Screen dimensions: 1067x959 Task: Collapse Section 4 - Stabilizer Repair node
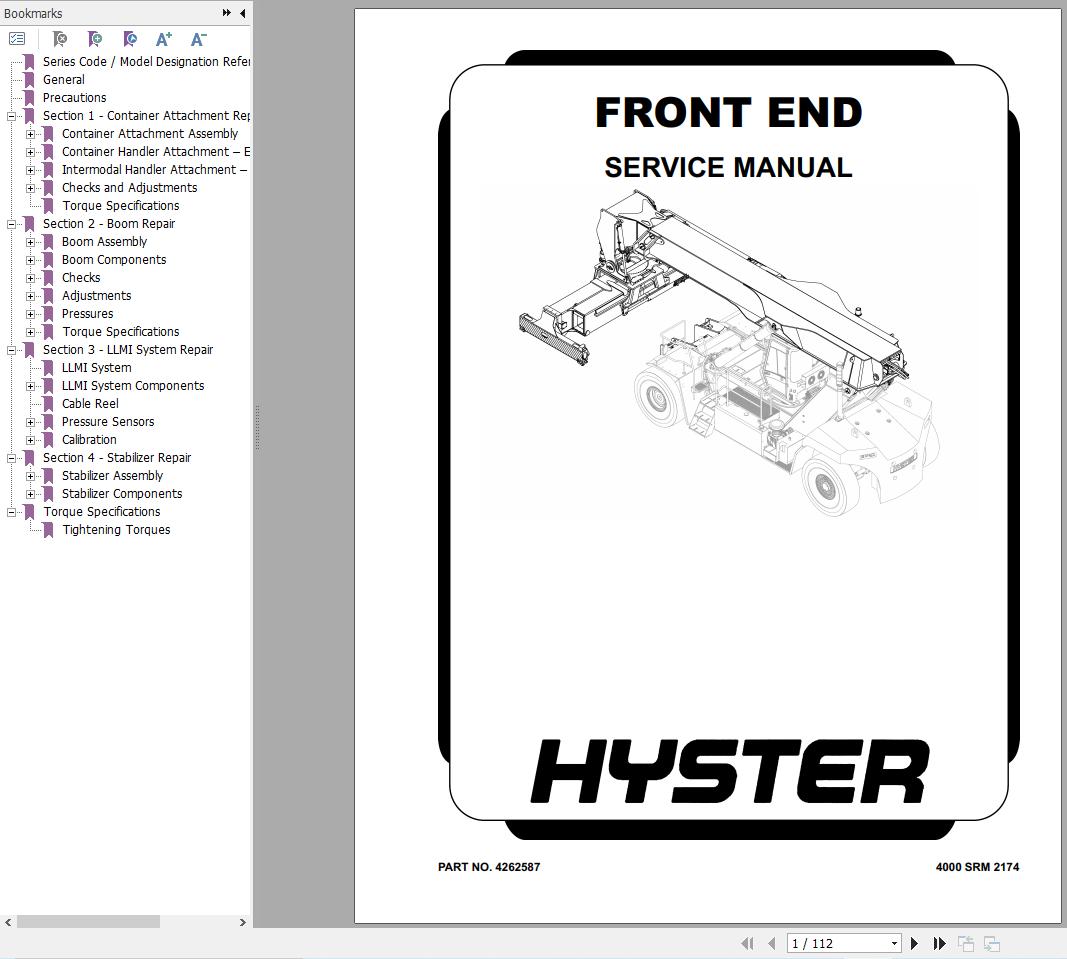click(x=11, y=459)
